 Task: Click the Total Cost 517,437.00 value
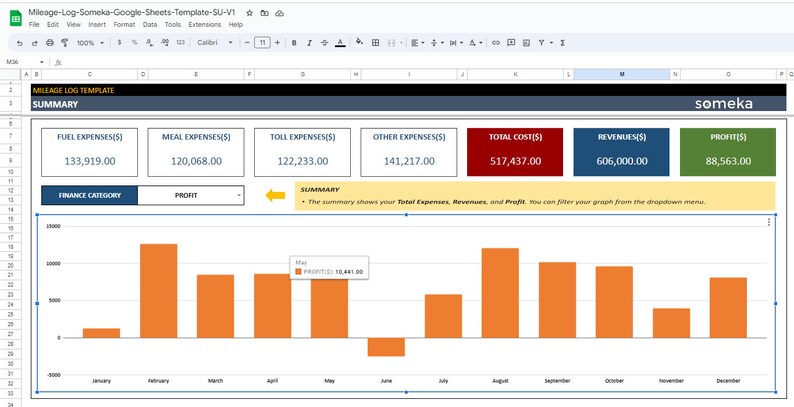(515, 161)
